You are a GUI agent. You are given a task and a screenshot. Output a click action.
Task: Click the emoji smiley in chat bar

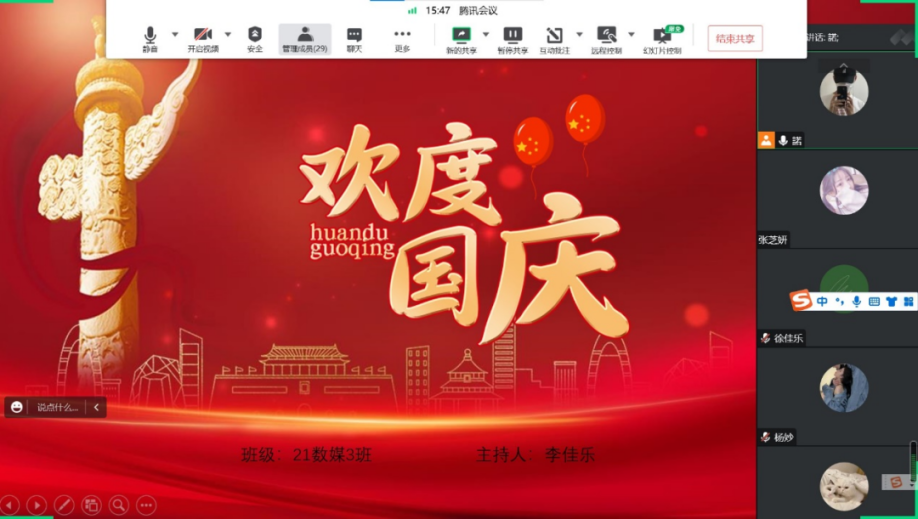tap(18, 407)
